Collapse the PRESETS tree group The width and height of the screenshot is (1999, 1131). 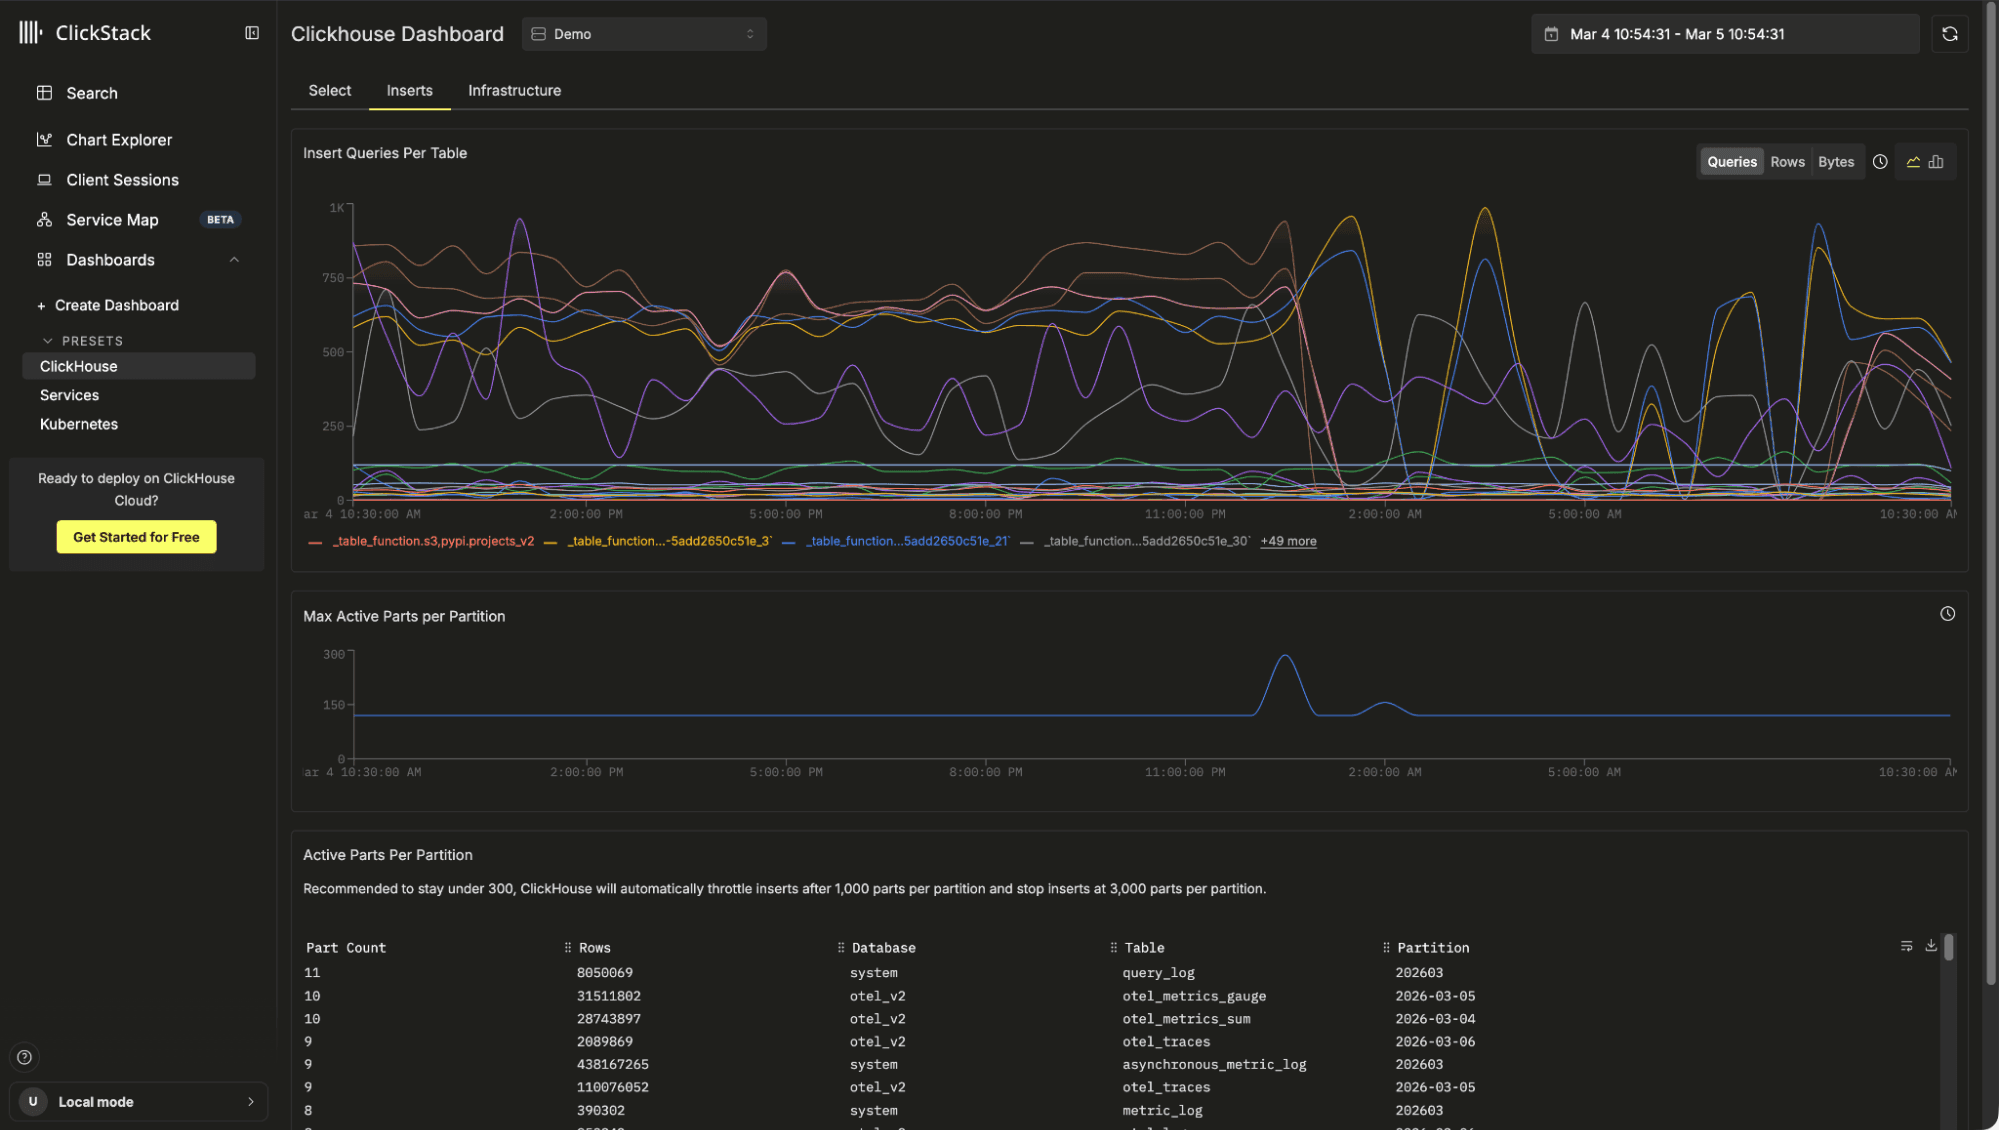pos(47,341)
